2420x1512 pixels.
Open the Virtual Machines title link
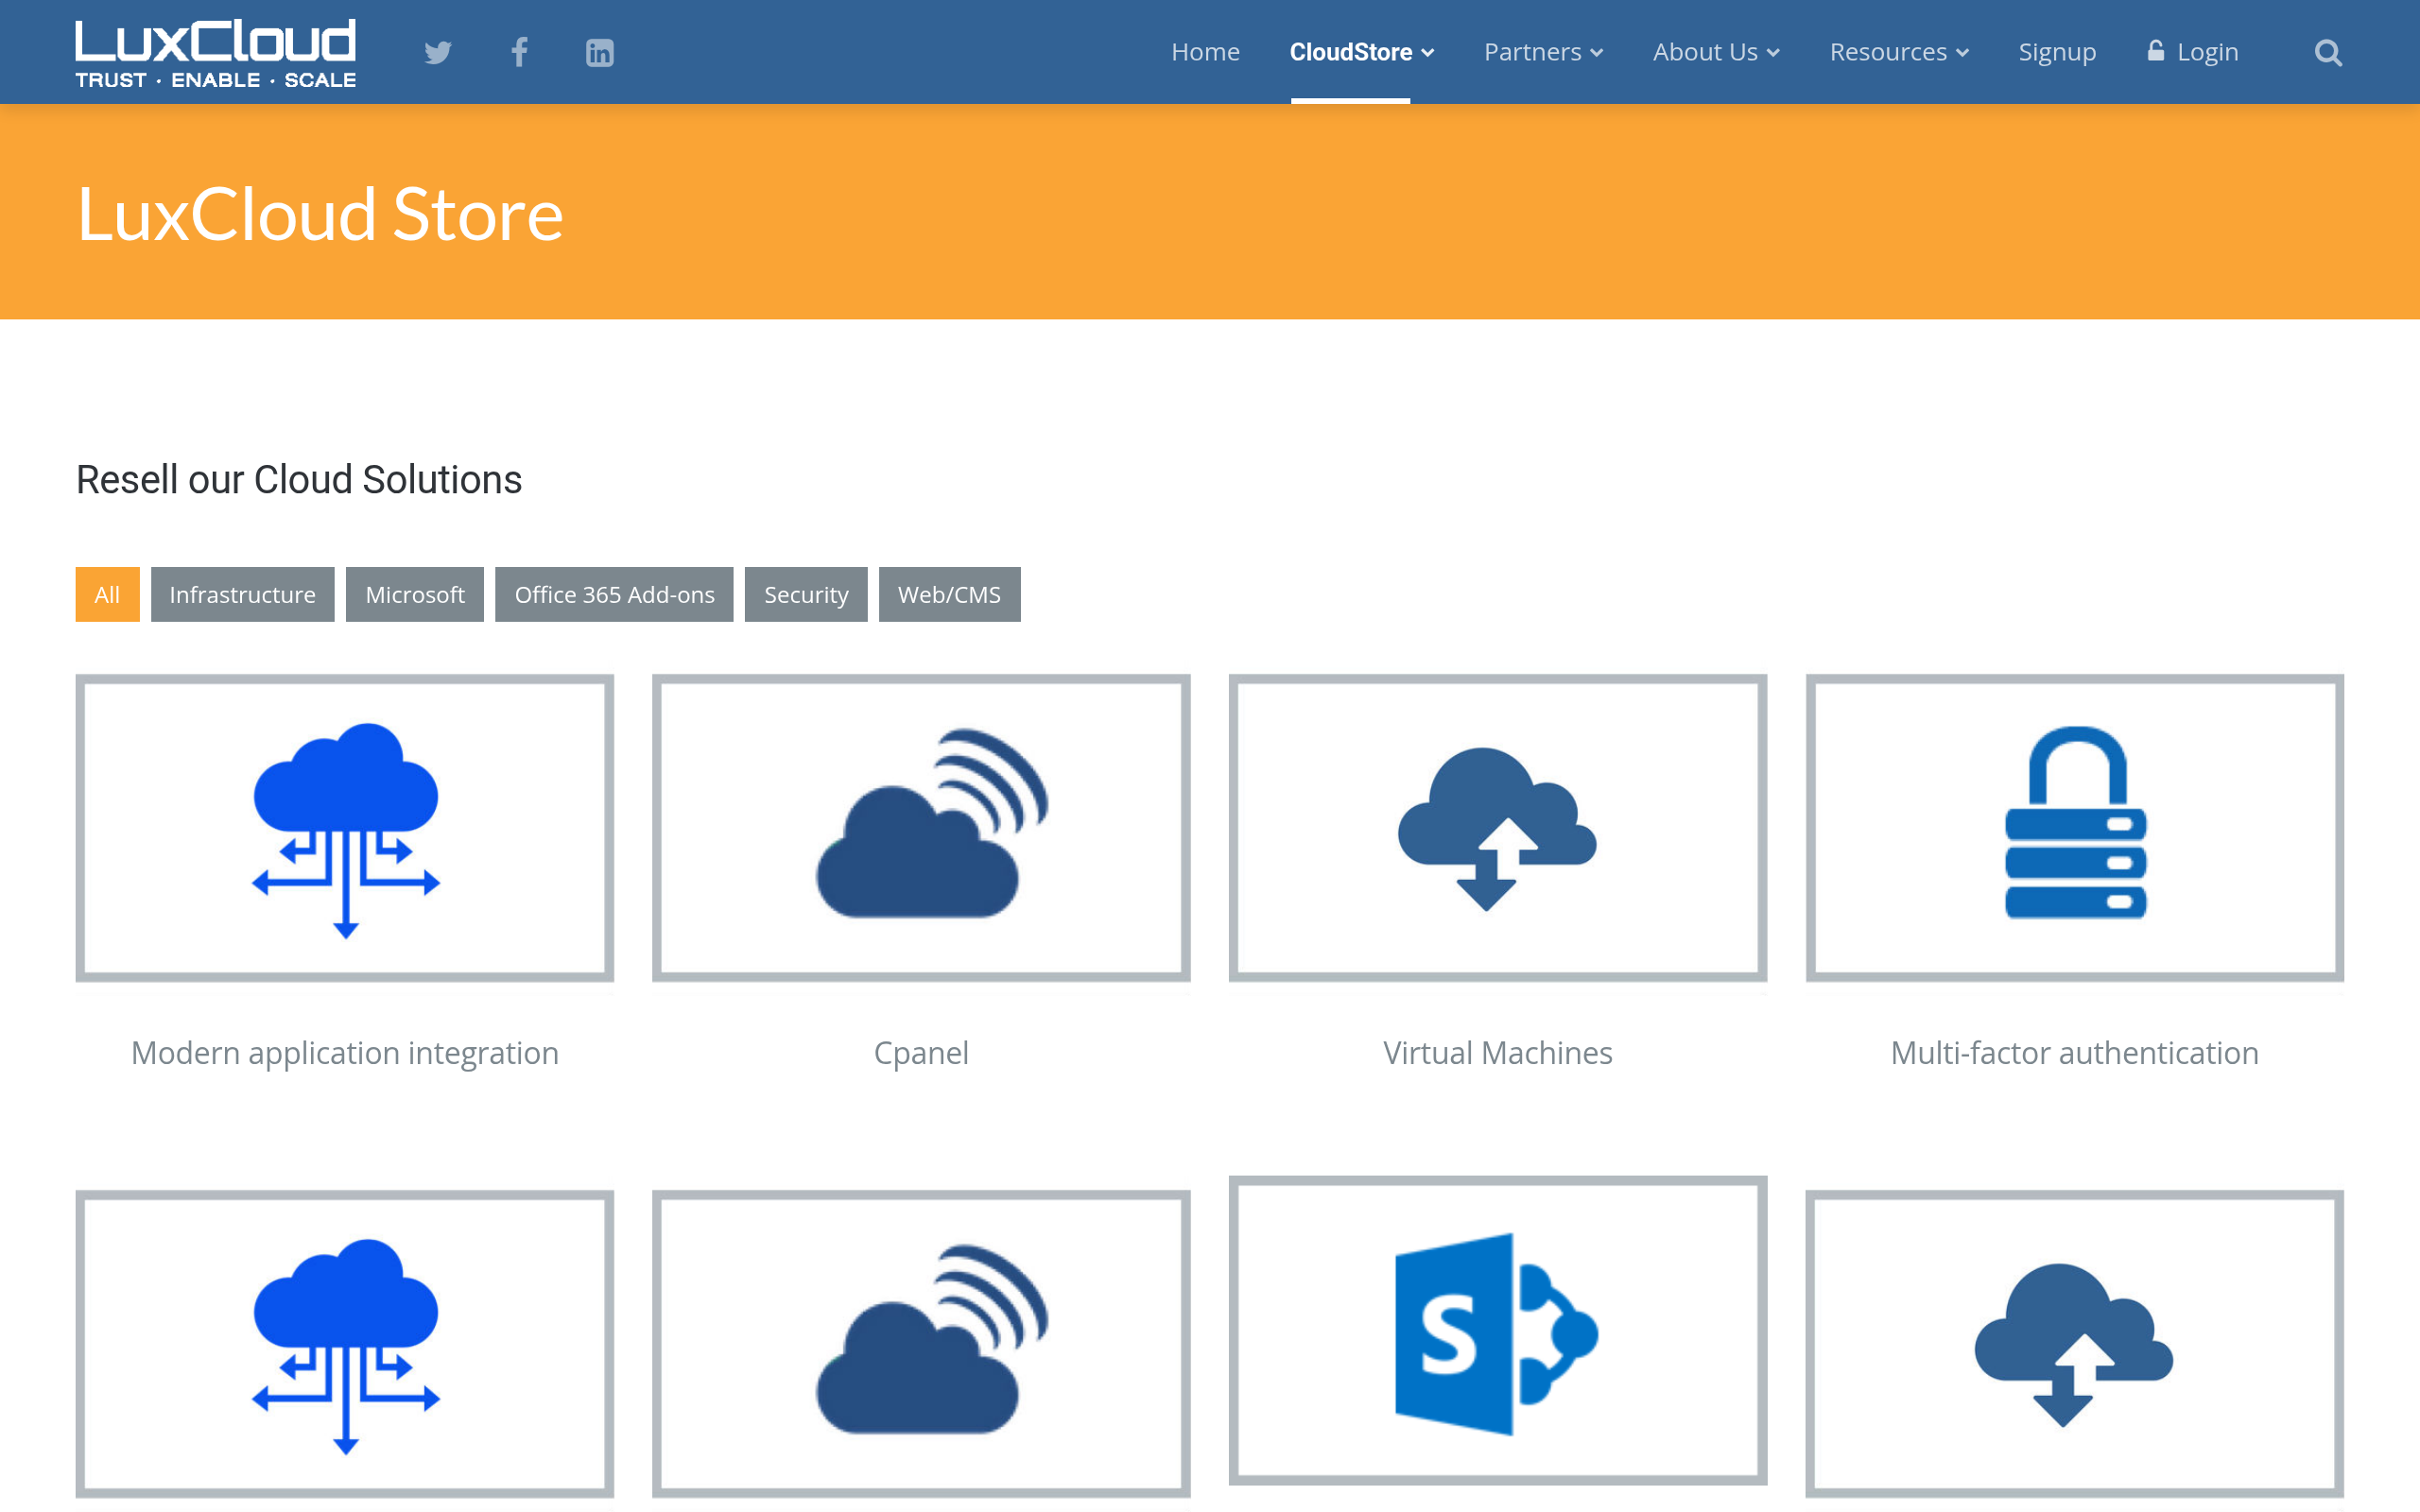(1497, 1053)
